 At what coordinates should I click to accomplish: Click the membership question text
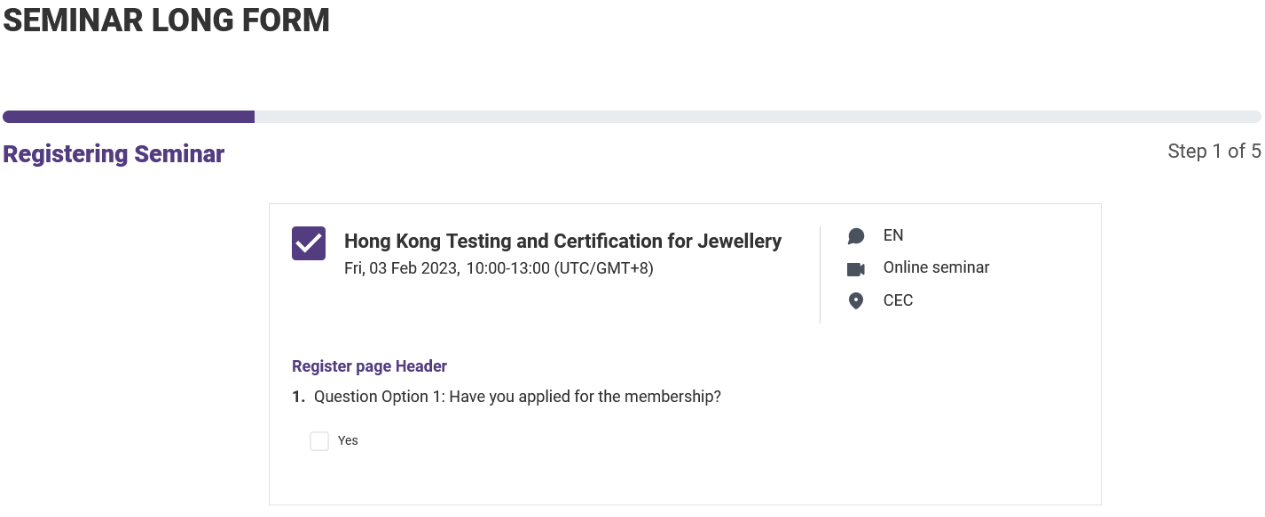tap(518, 397)
